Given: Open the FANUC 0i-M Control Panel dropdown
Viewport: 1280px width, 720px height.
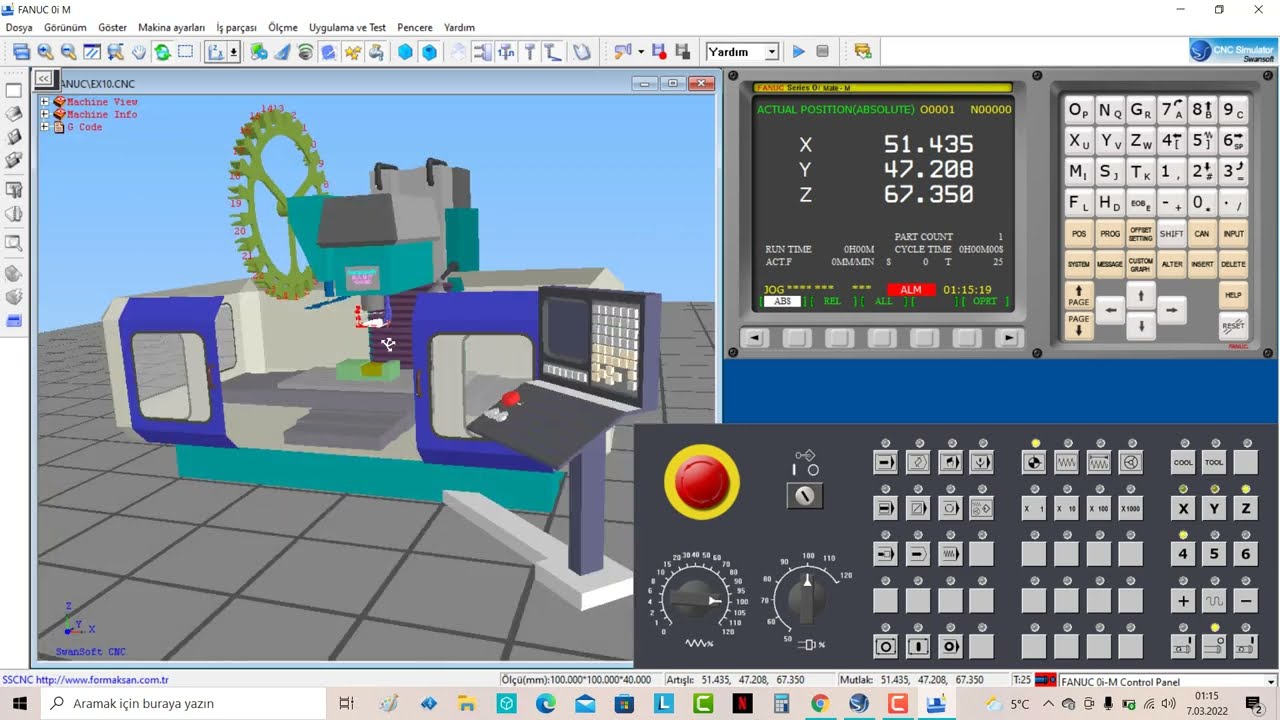Looking at the screenshot, I should click(1271, 681).
